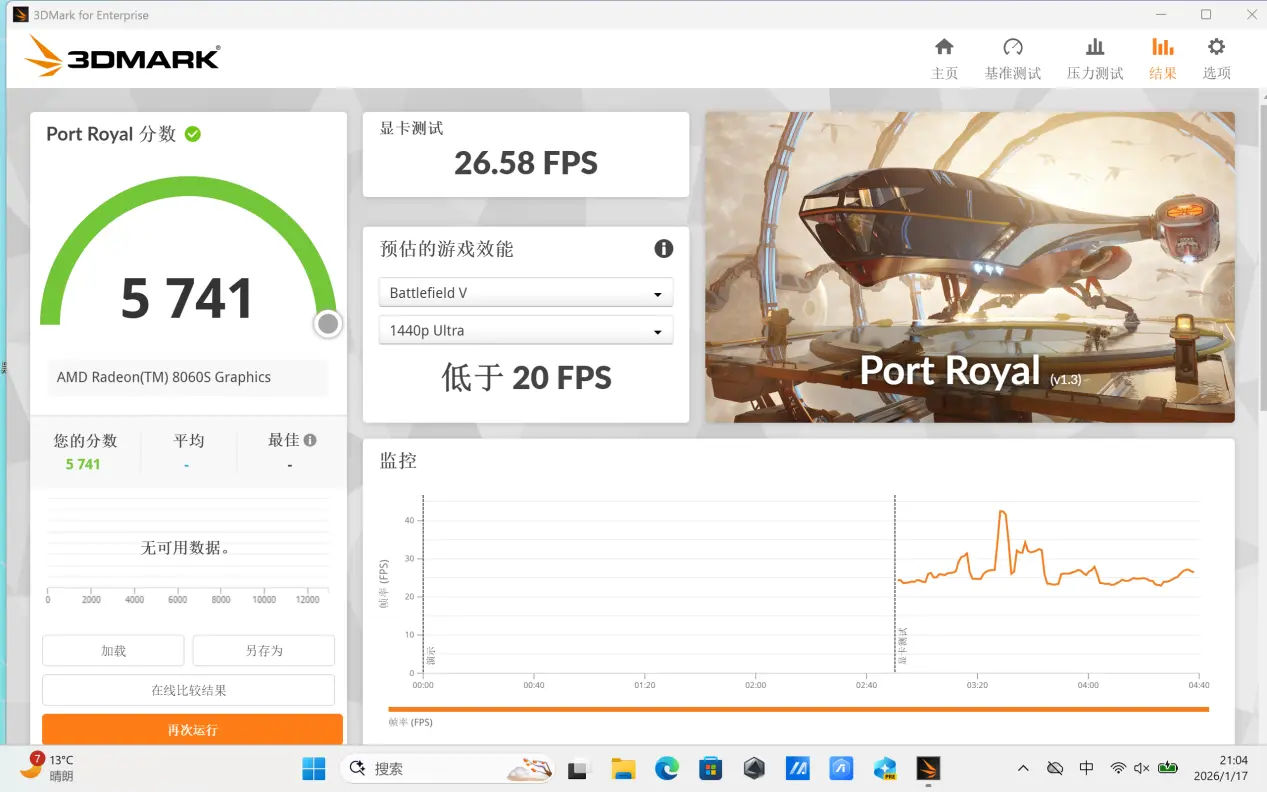The image size is (1267, 792).
Task: Click the gray score gauge knob
Action: [x=327, y=324]
